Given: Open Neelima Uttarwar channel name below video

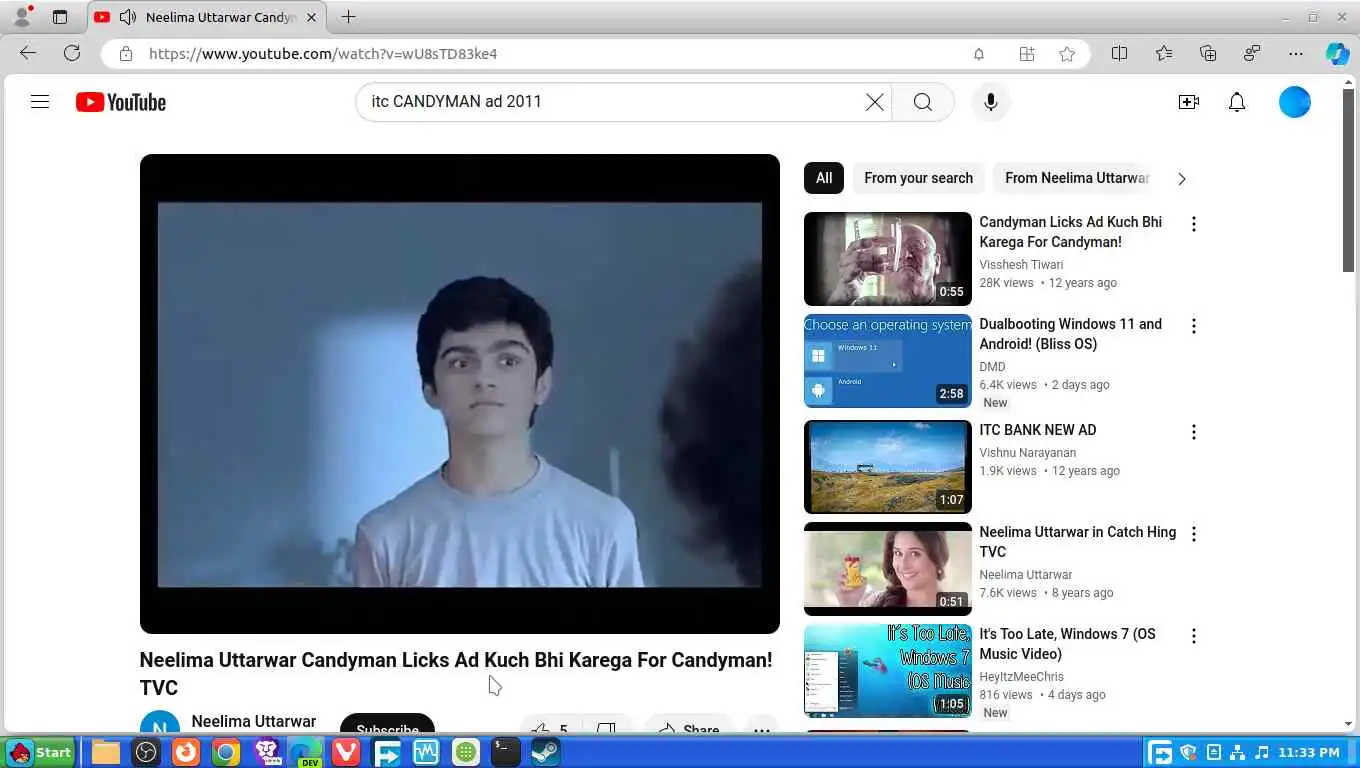Looking at the screenshot, I should (254, 721).
